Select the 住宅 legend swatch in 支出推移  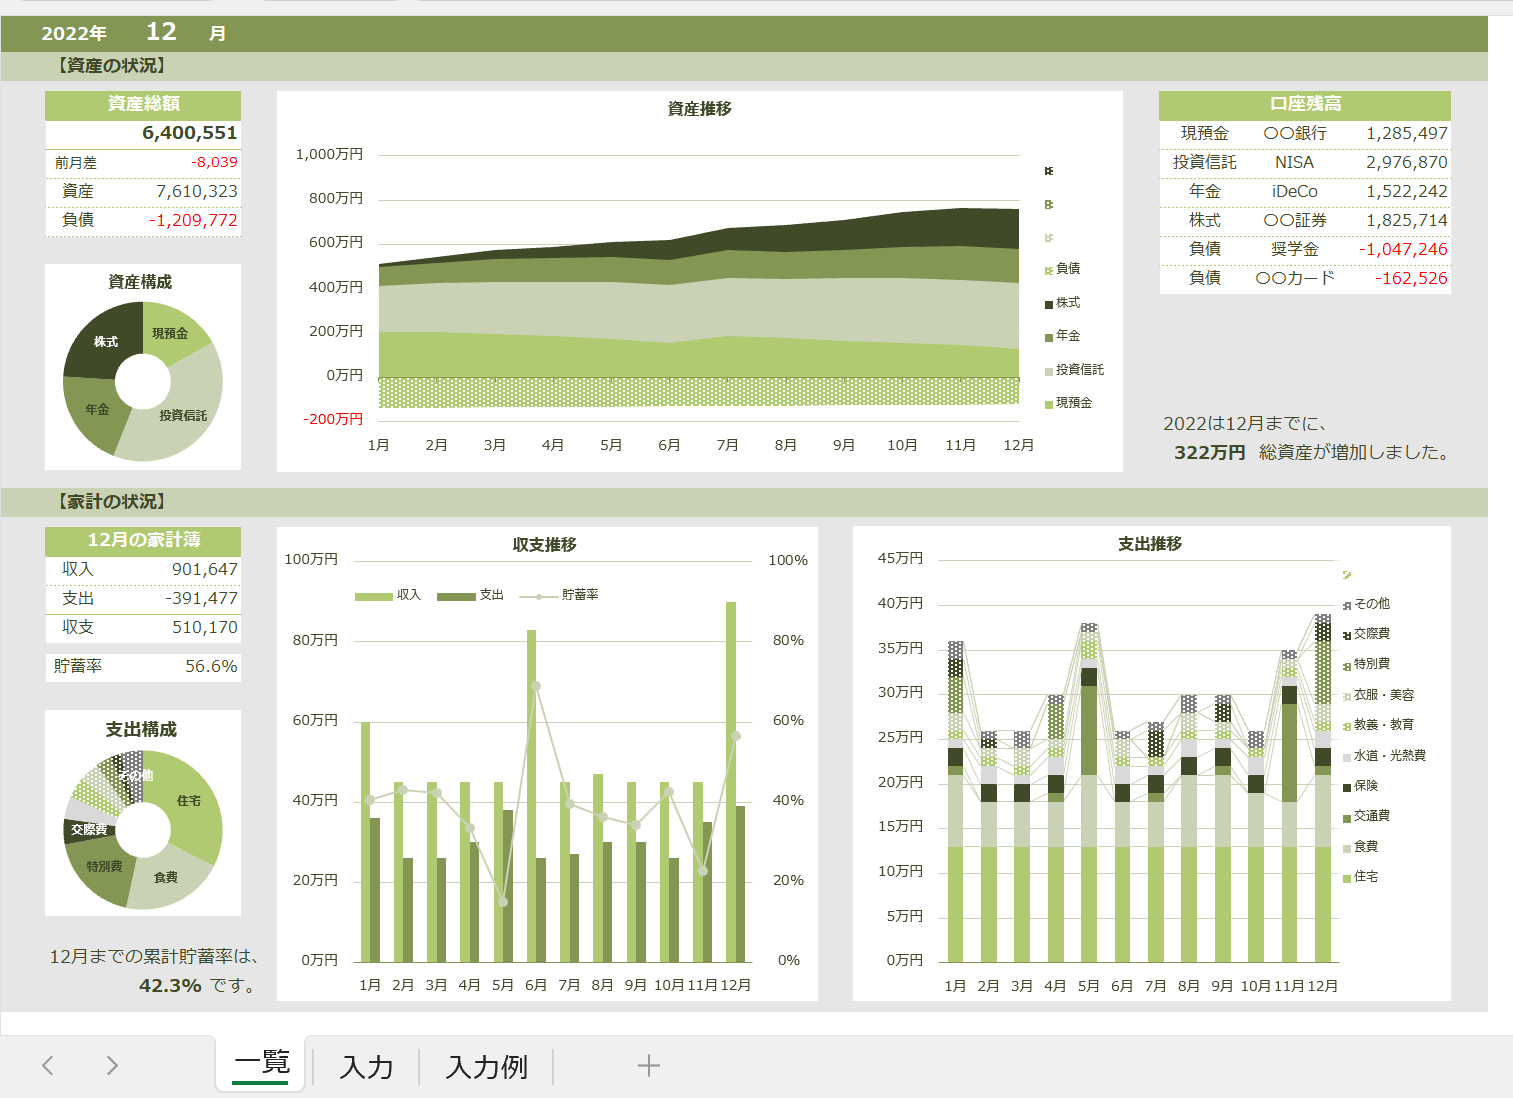pos(1347,878)
